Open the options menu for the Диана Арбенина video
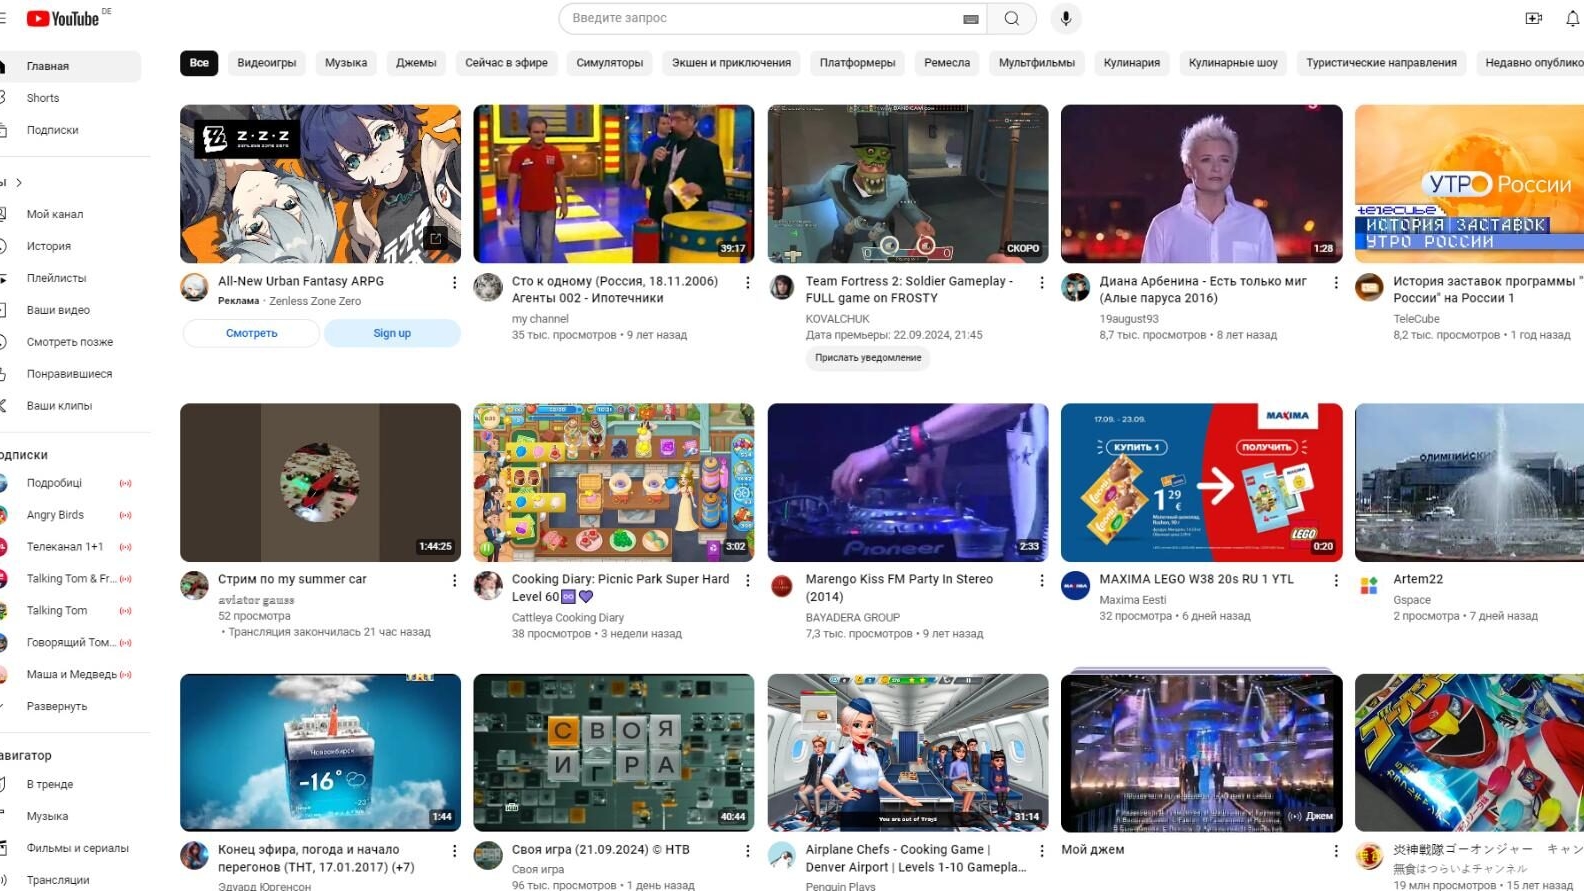The image size is (1584, 891). (1336, 283)
